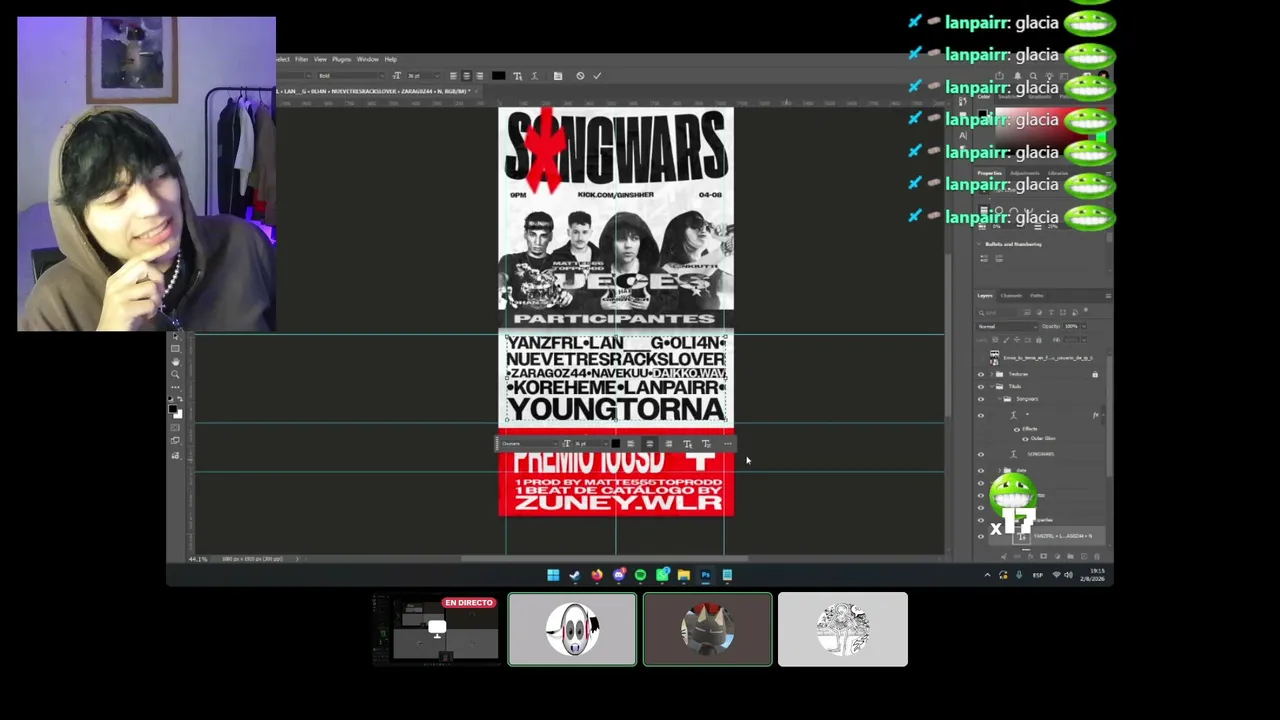Open File Explorer from the taskbar
Screen dimensions: 1280x720
tap(683, 575)
